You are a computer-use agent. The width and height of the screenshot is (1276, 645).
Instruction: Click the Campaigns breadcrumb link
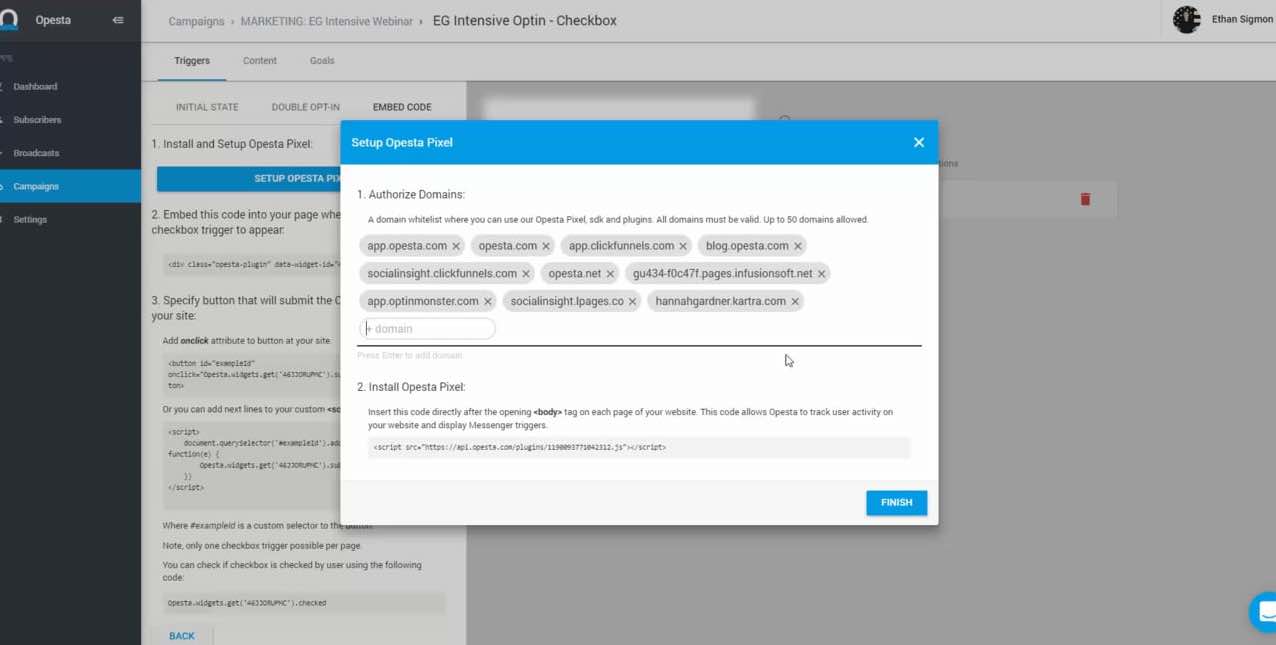(x=196, y=21)
